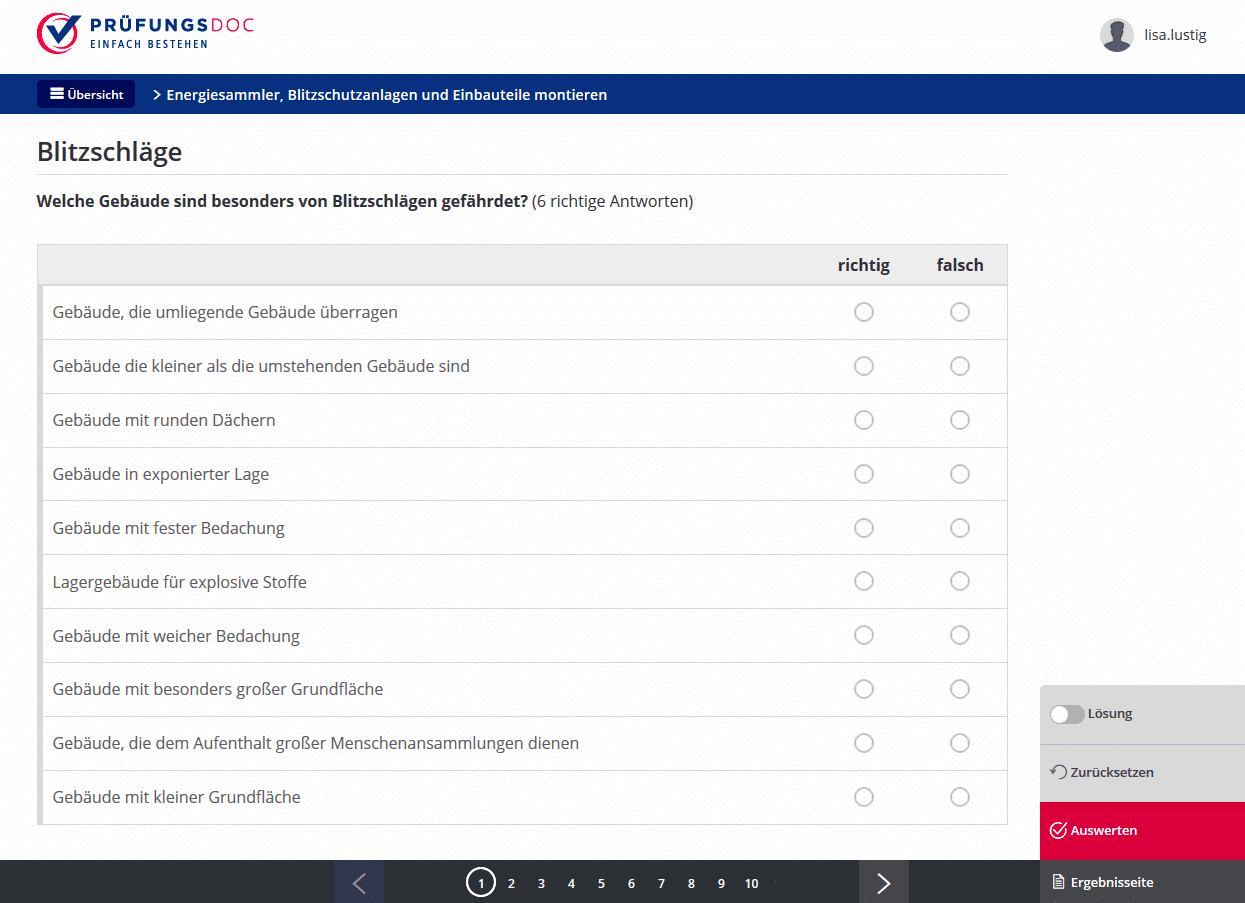Open the Übersicht menu
Image resolution: width=1245 pixels, height=903 pixels.
tap(86, 95)
